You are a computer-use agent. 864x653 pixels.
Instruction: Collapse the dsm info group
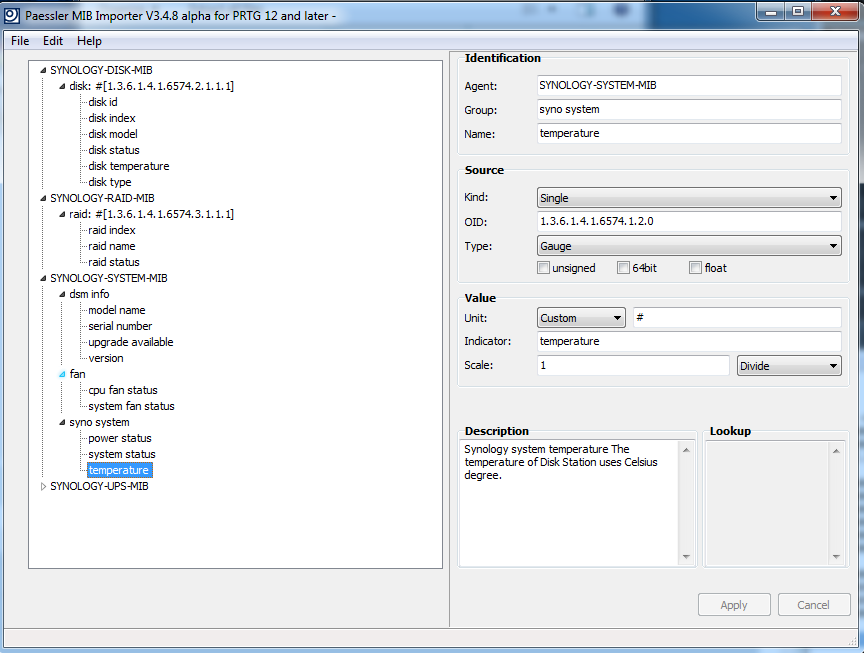pos(62,294)
